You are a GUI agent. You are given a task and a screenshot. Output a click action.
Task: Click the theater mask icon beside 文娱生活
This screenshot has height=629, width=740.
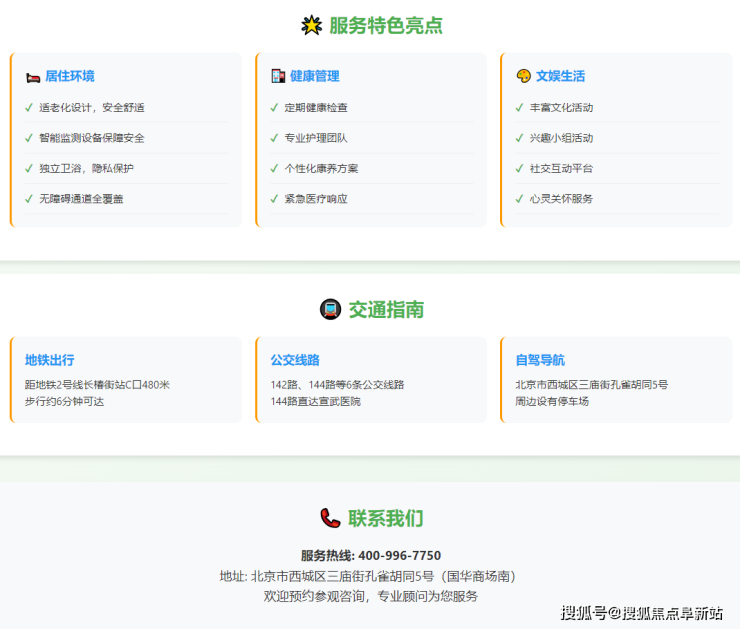point(523,76)
